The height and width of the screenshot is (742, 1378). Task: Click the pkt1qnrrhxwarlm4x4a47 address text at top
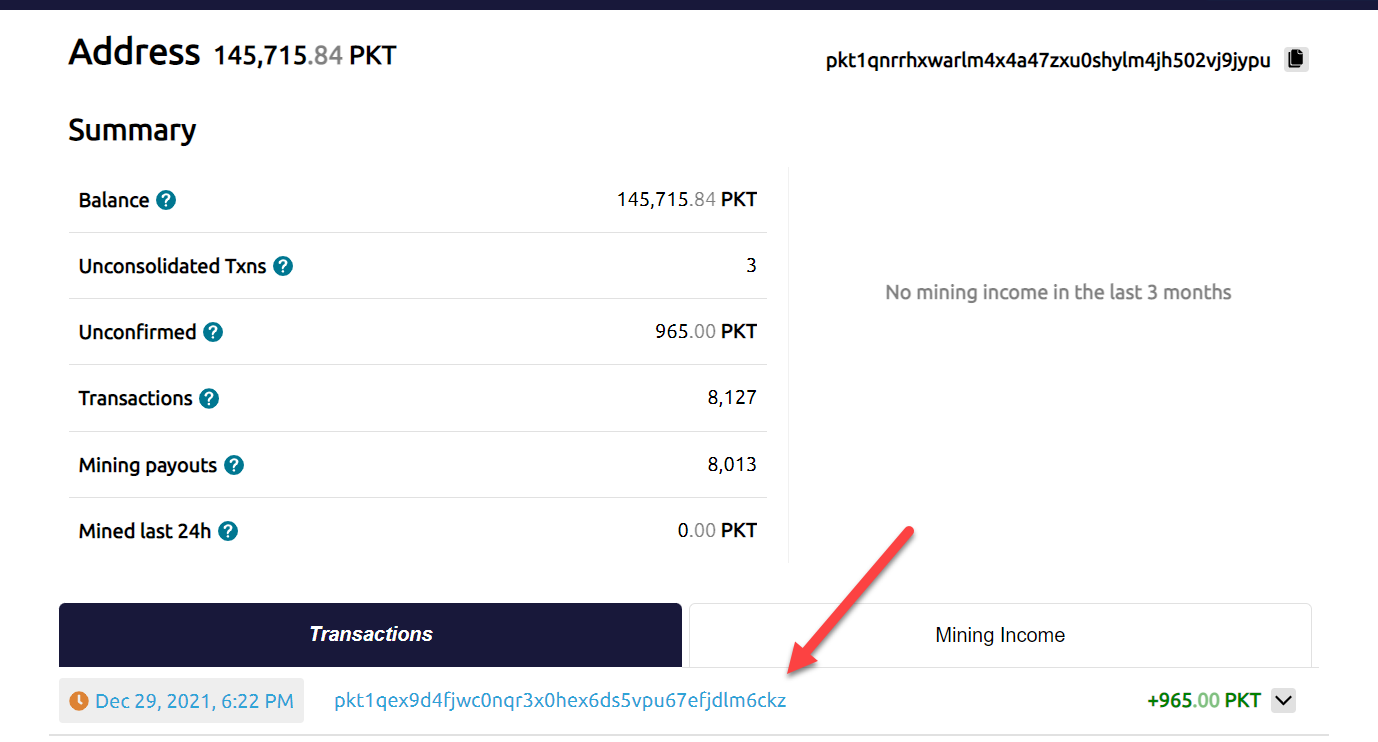click(x=1048, y=60)
